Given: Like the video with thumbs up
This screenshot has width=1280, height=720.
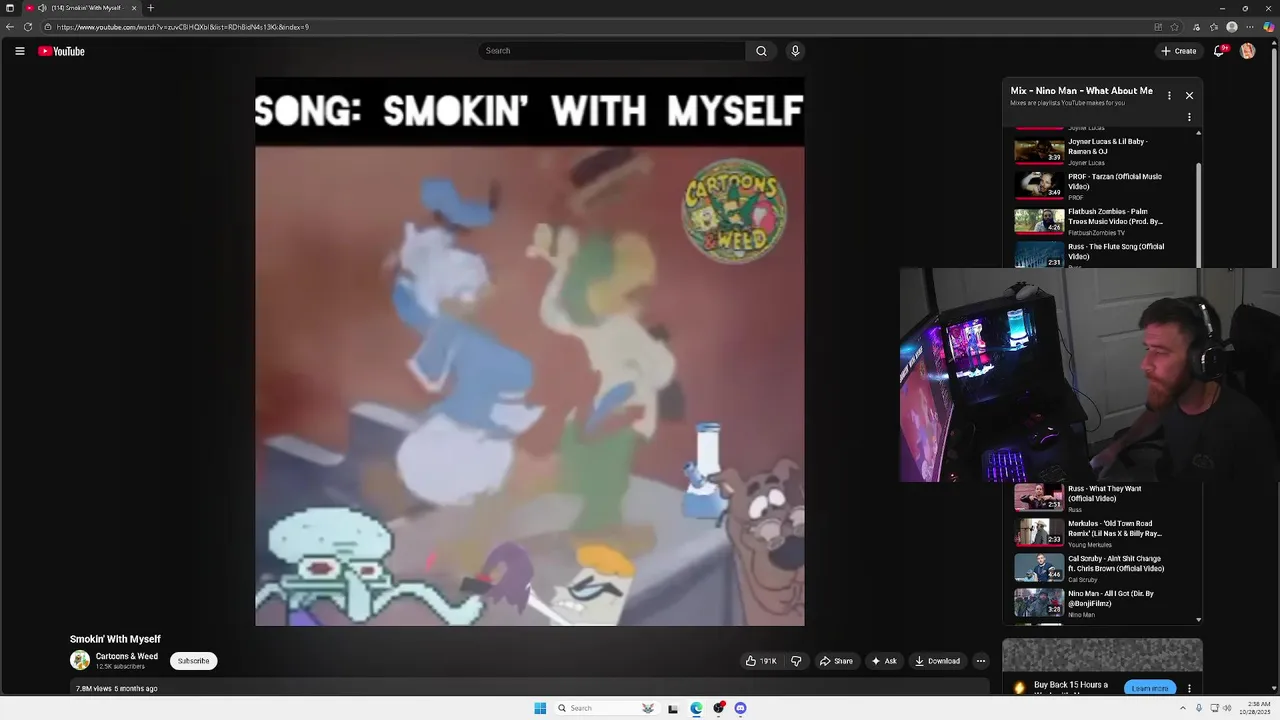Looking at the screenshot, I should [x=761, y=661].
